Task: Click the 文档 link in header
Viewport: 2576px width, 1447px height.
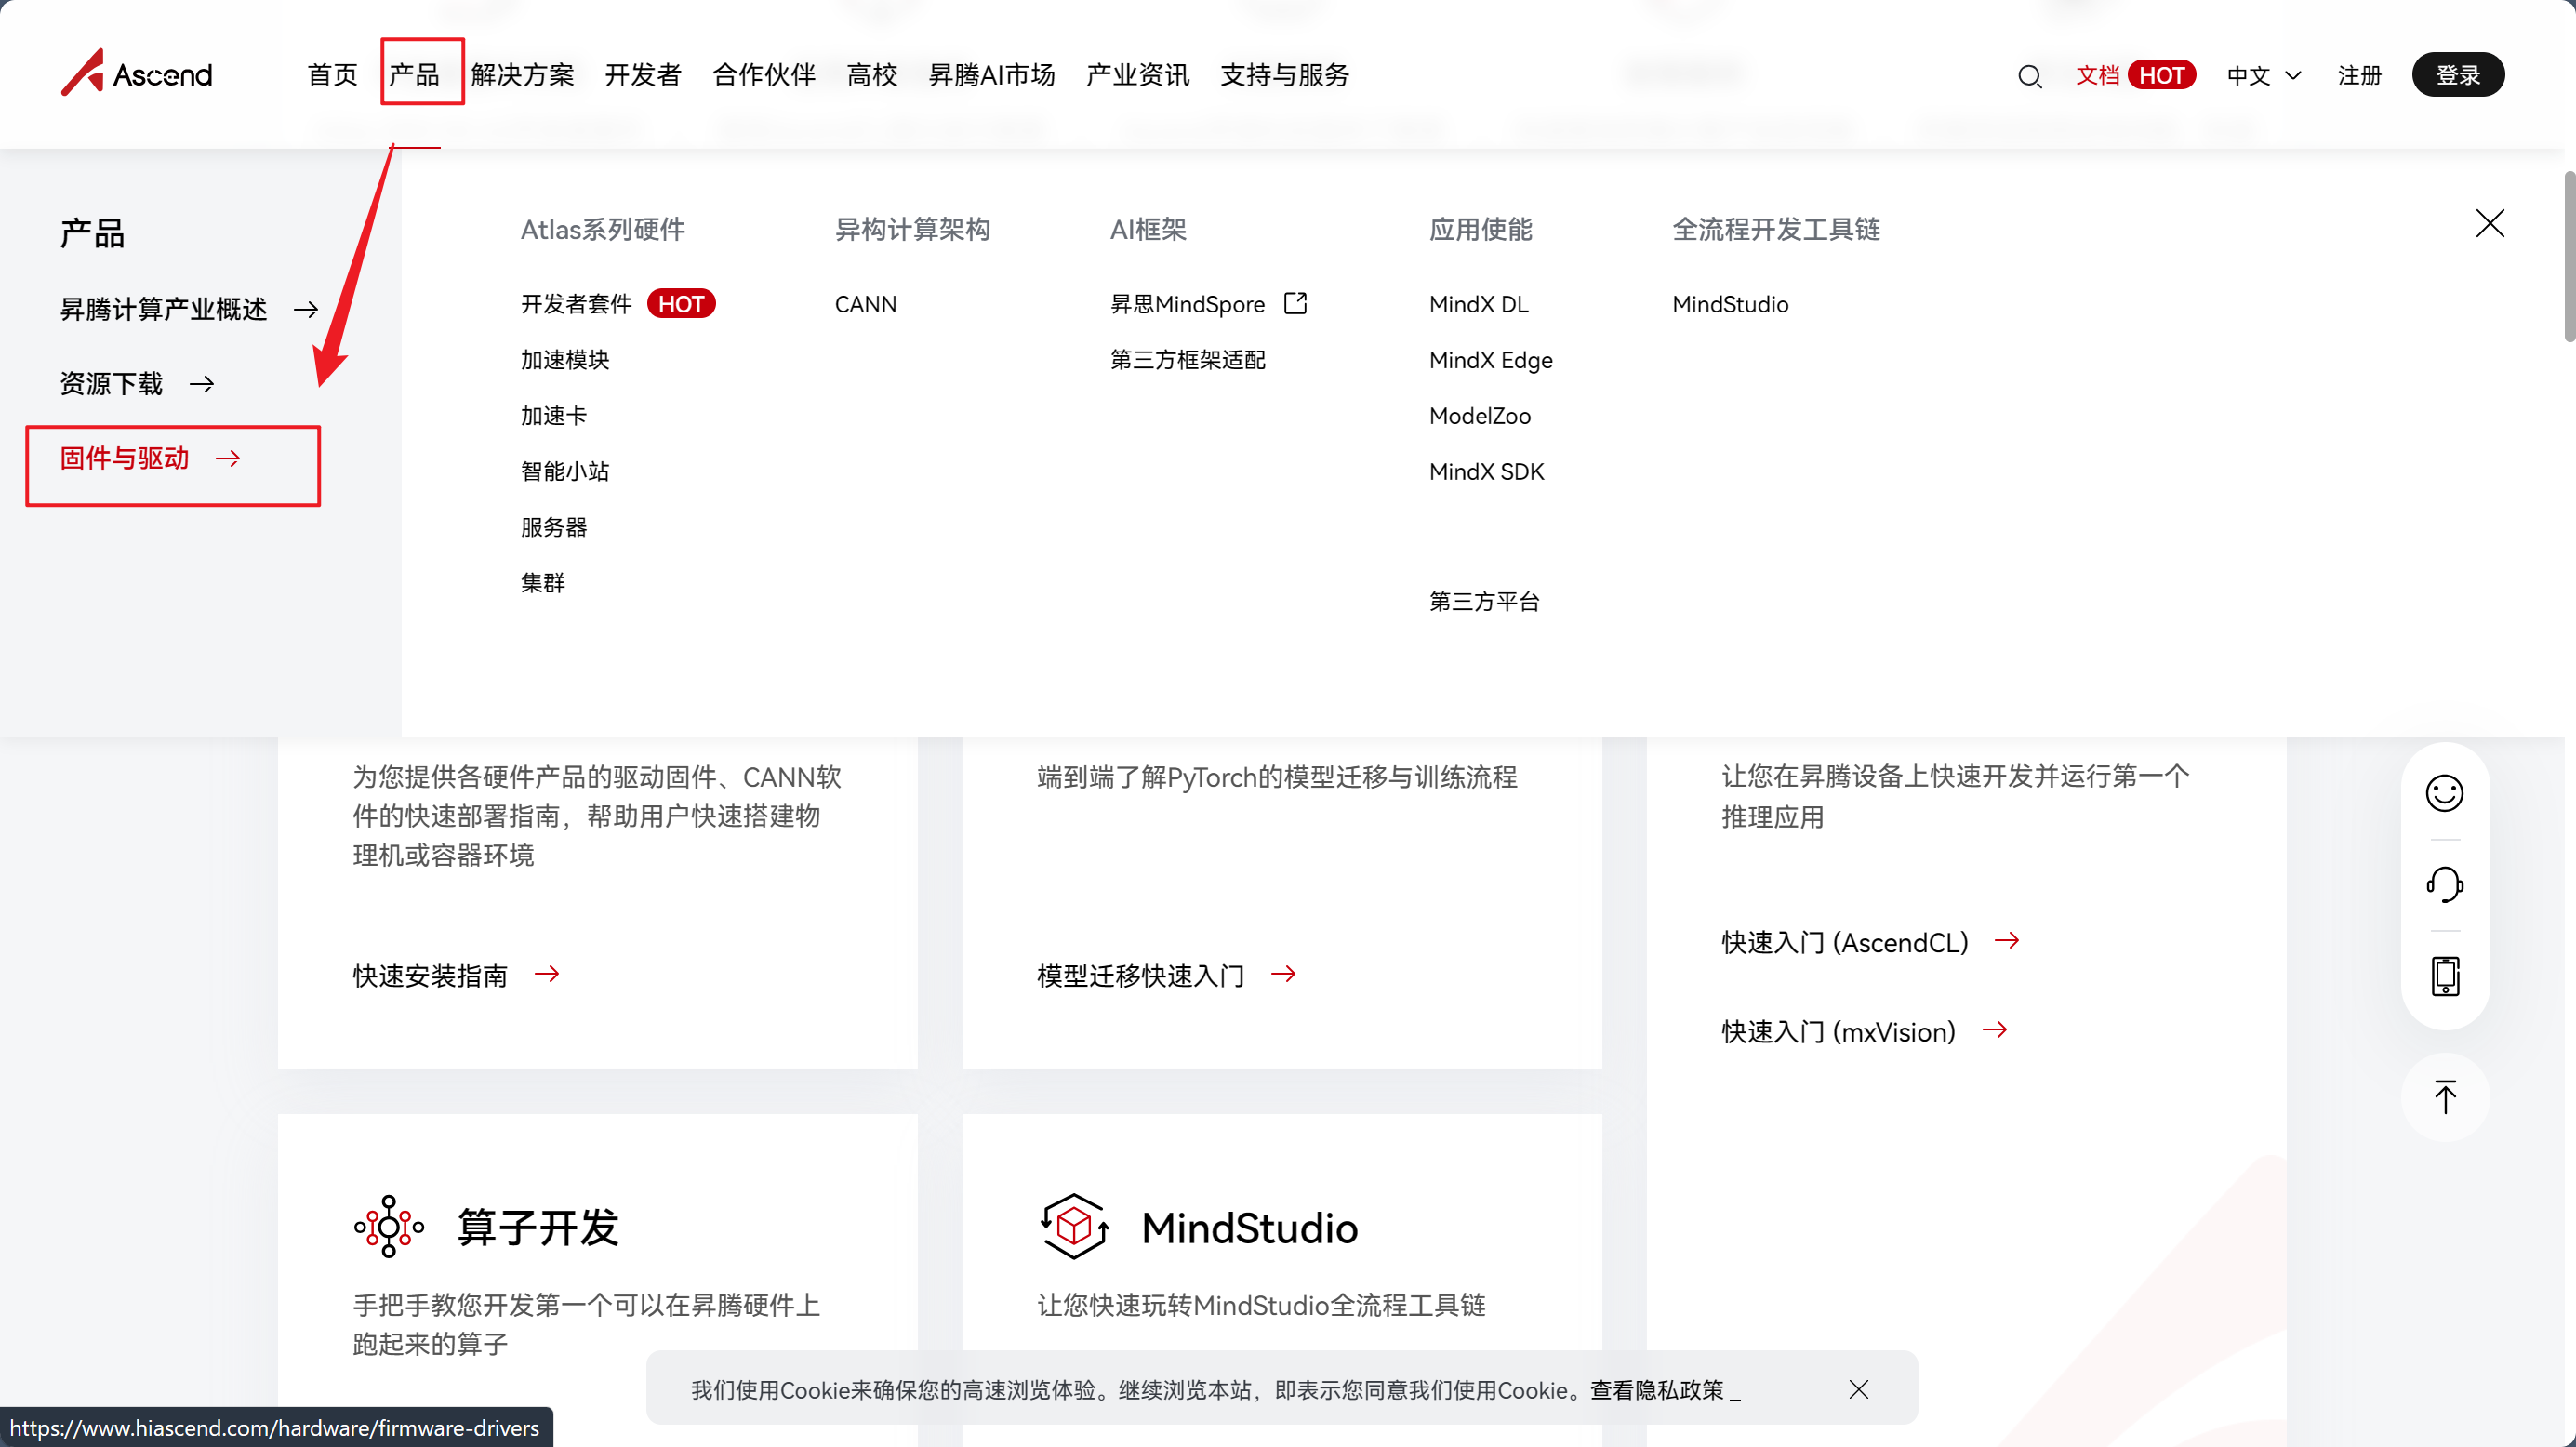Action: 2097,75
